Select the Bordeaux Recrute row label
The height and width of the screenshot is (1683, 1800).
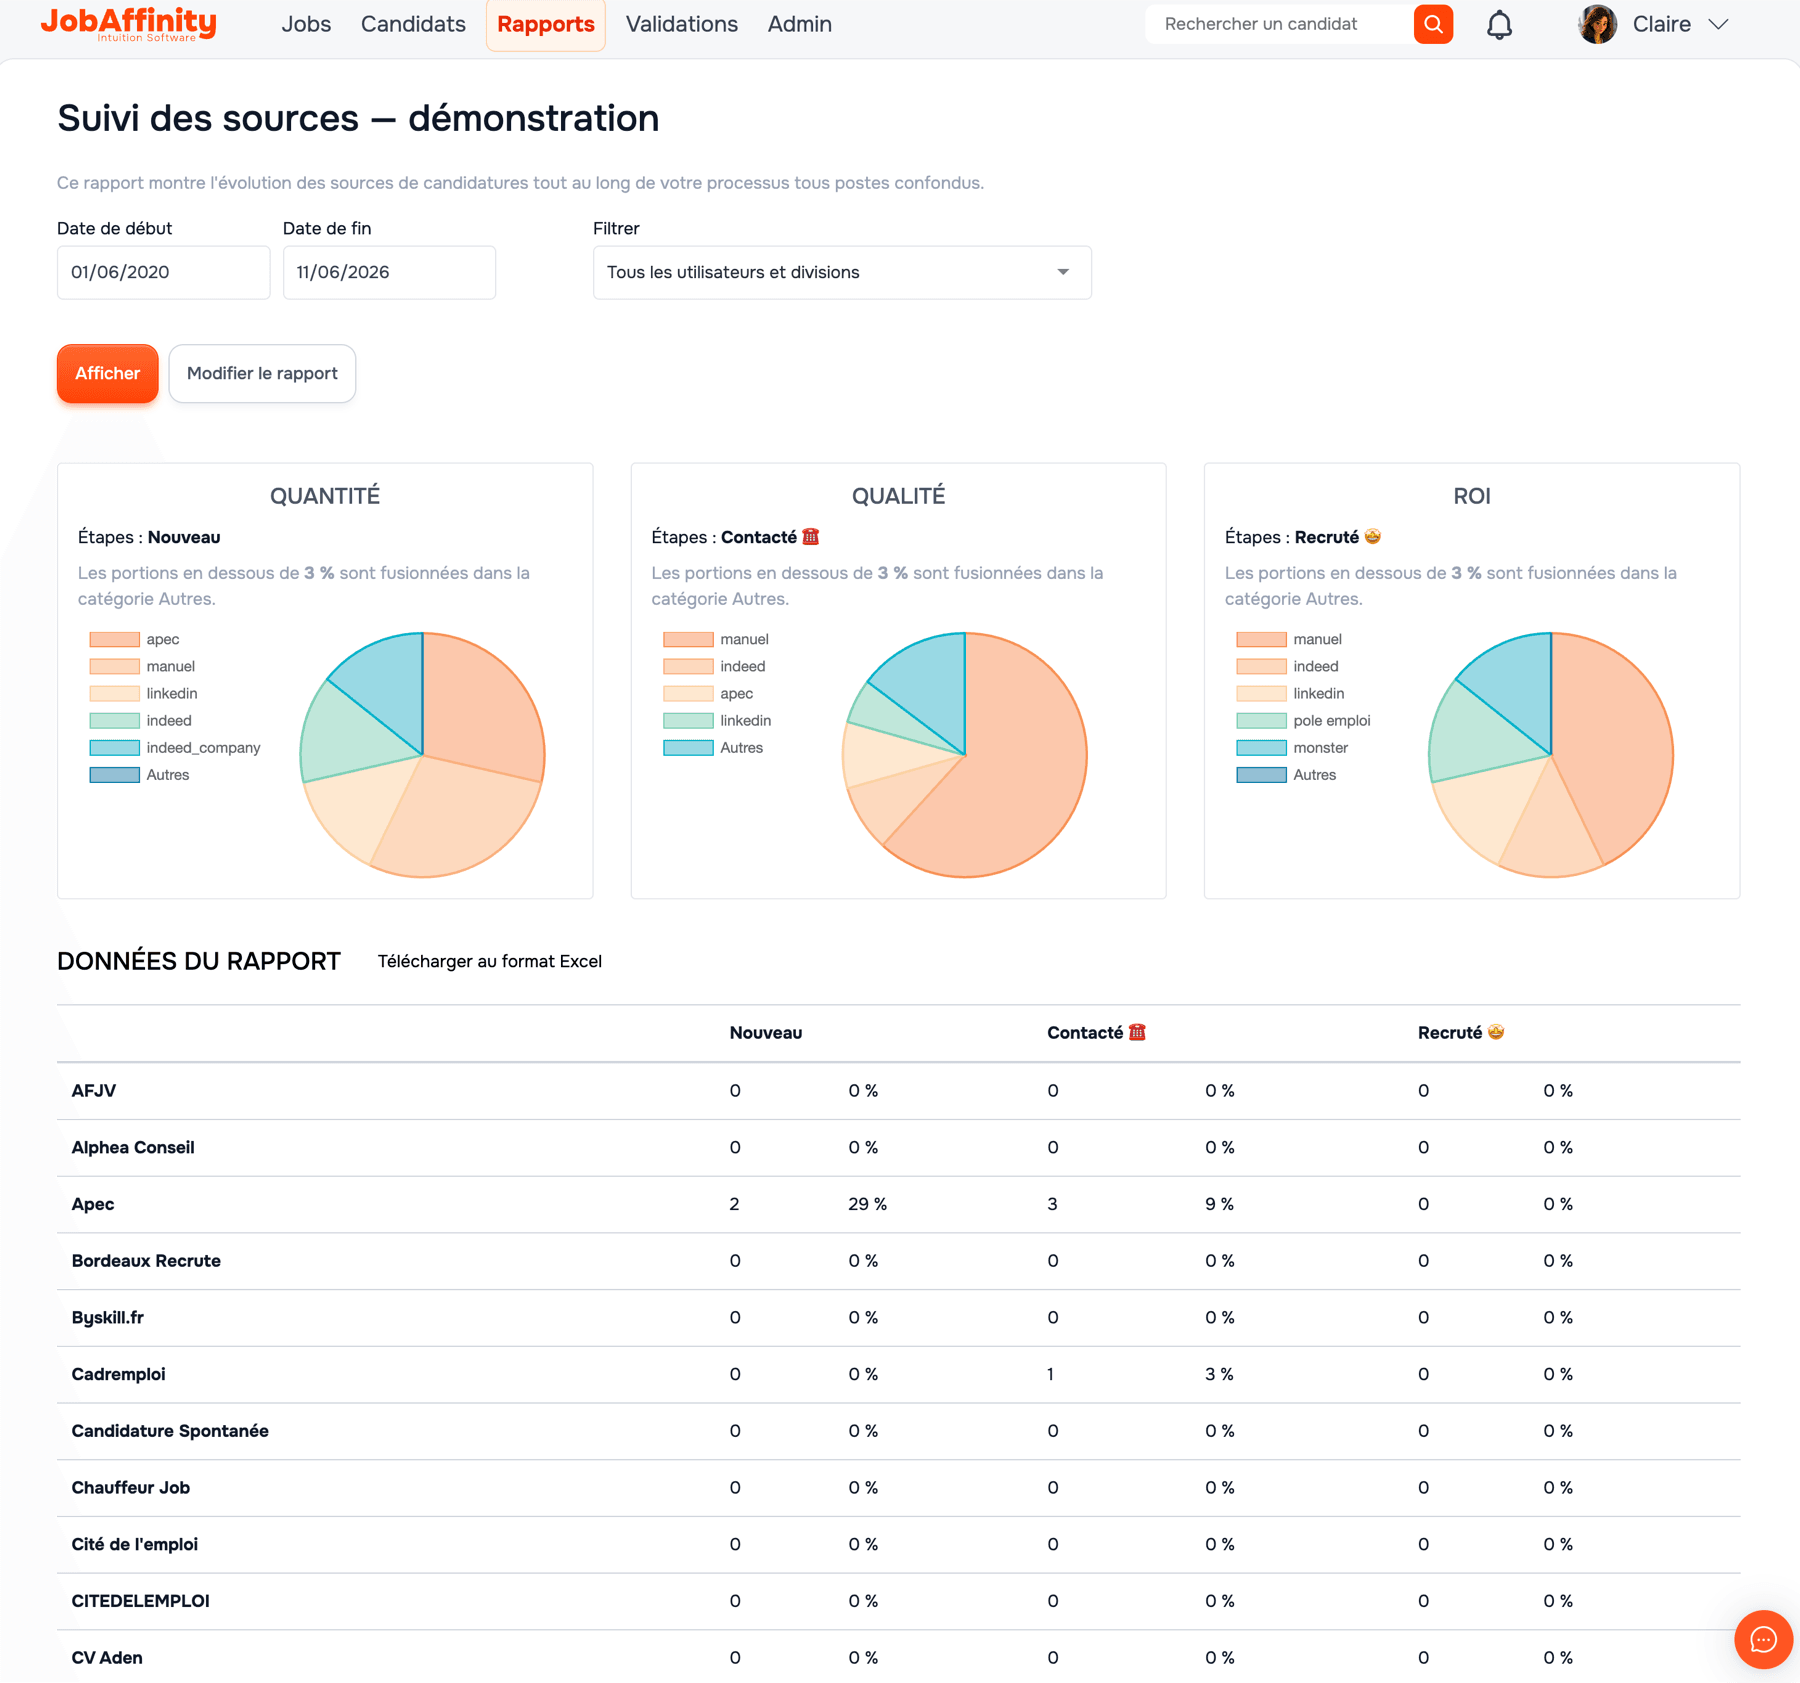(x=146, y=1261)
